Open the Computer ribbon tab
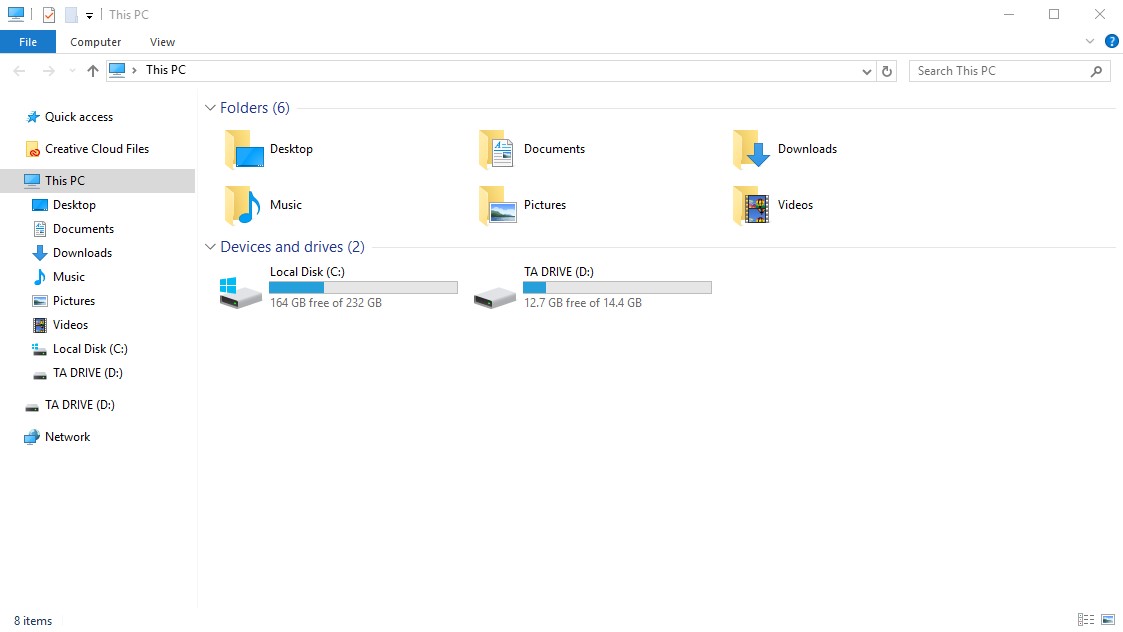The image size is (1123, 632). coord(95,42)
